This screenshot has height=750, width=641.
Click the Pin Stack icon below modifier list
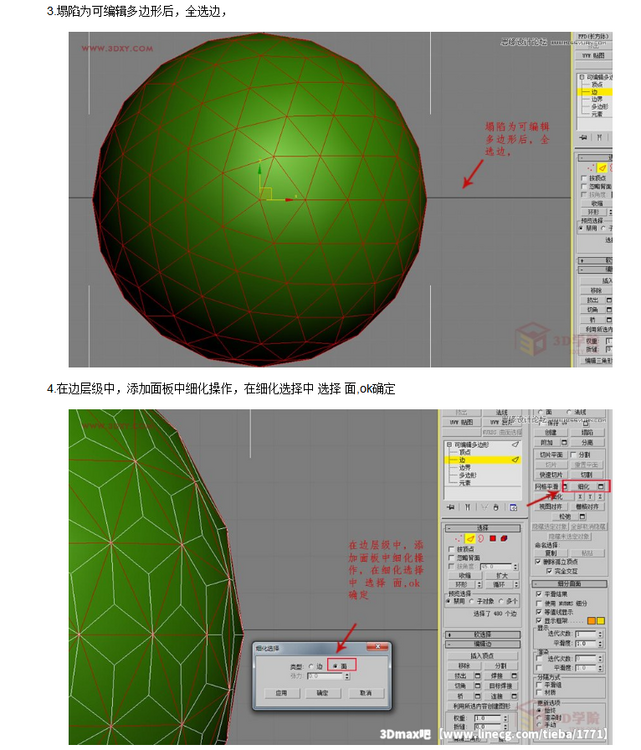point(451,507)
